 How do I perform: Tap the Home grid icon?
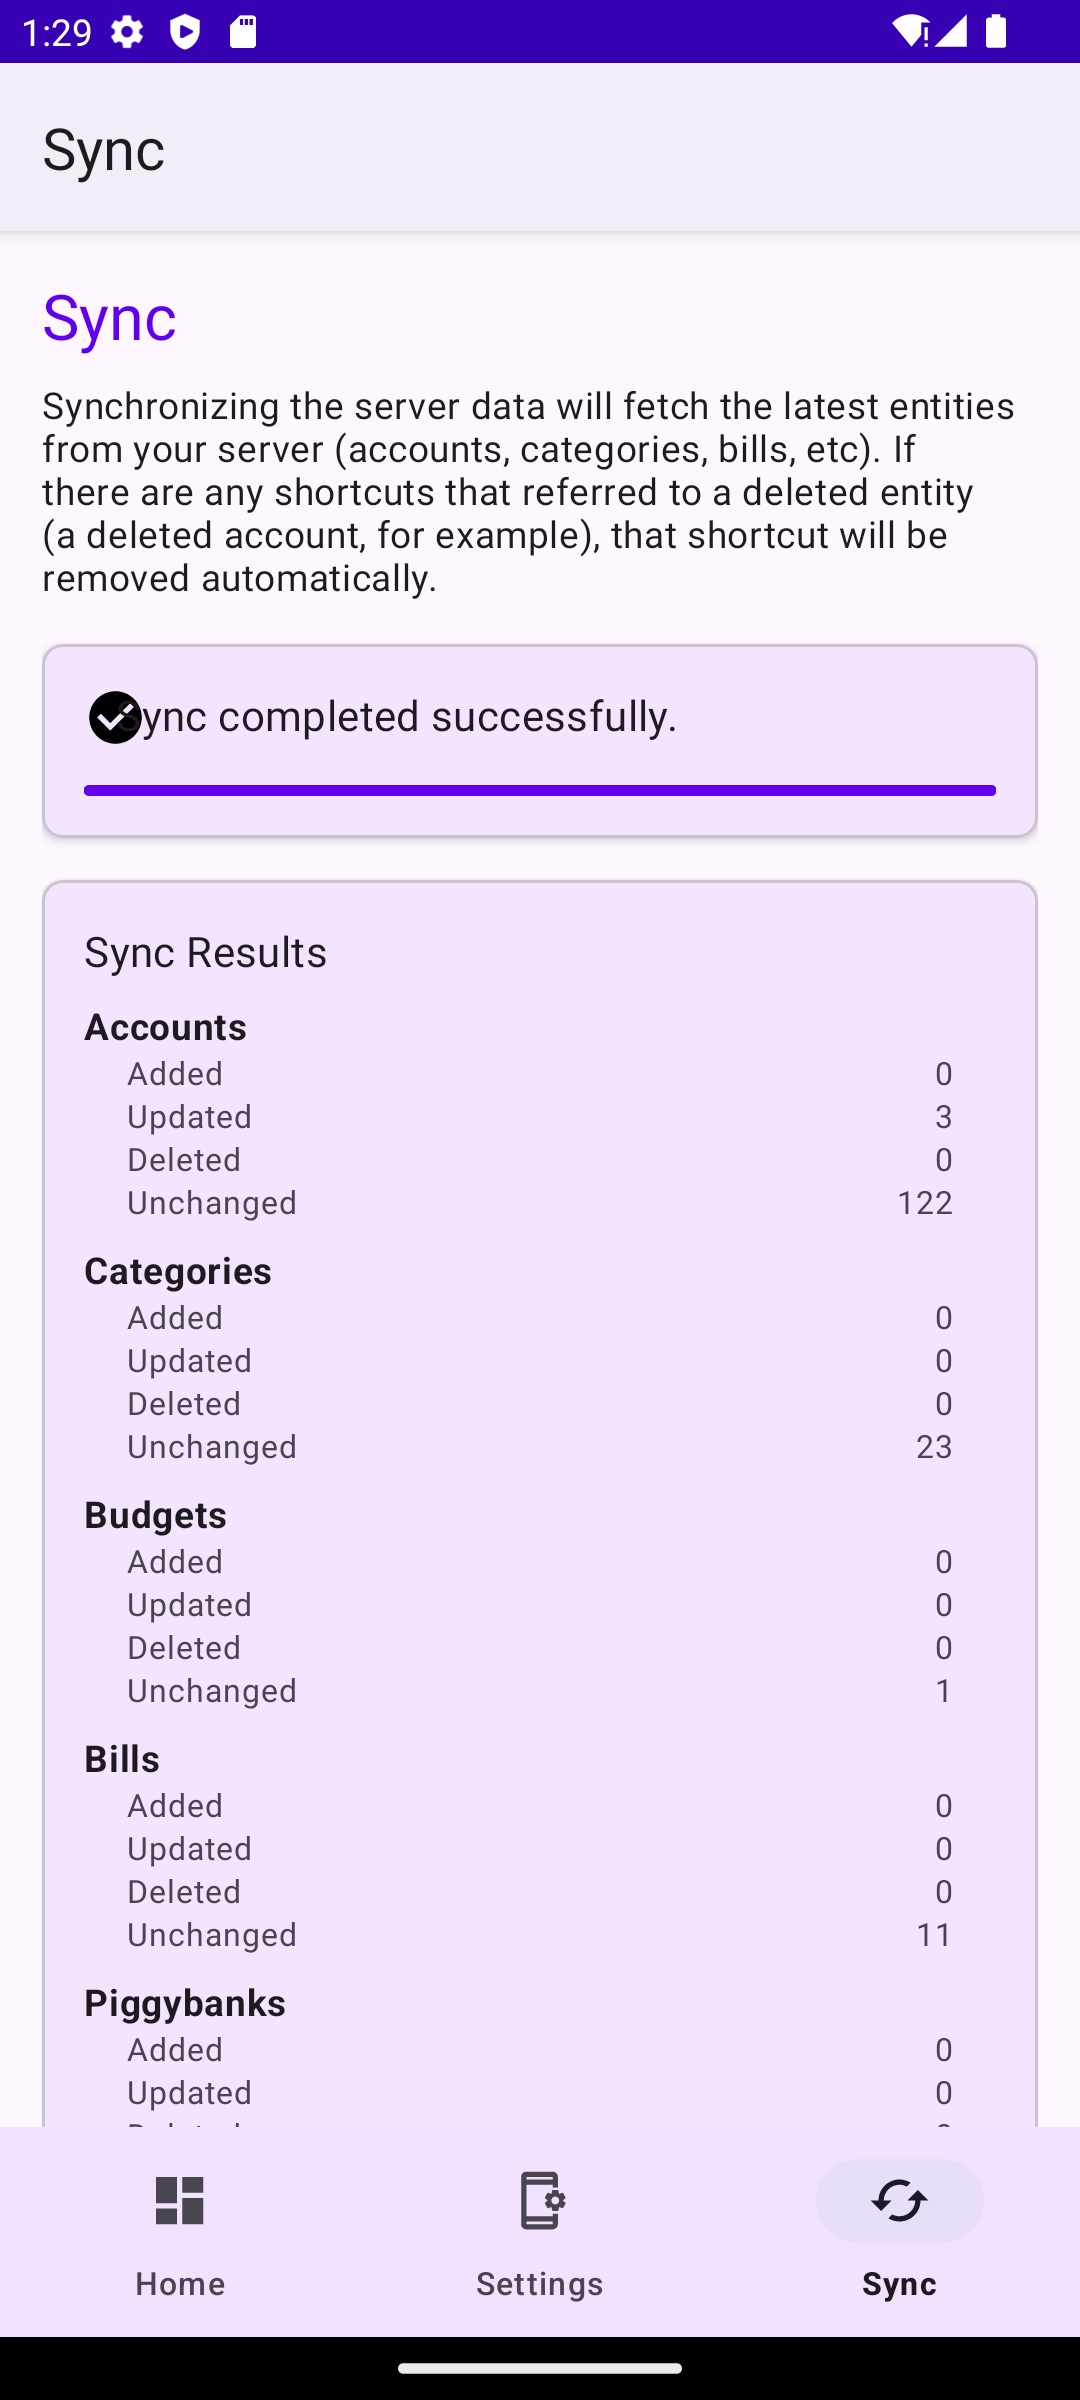180,2201
